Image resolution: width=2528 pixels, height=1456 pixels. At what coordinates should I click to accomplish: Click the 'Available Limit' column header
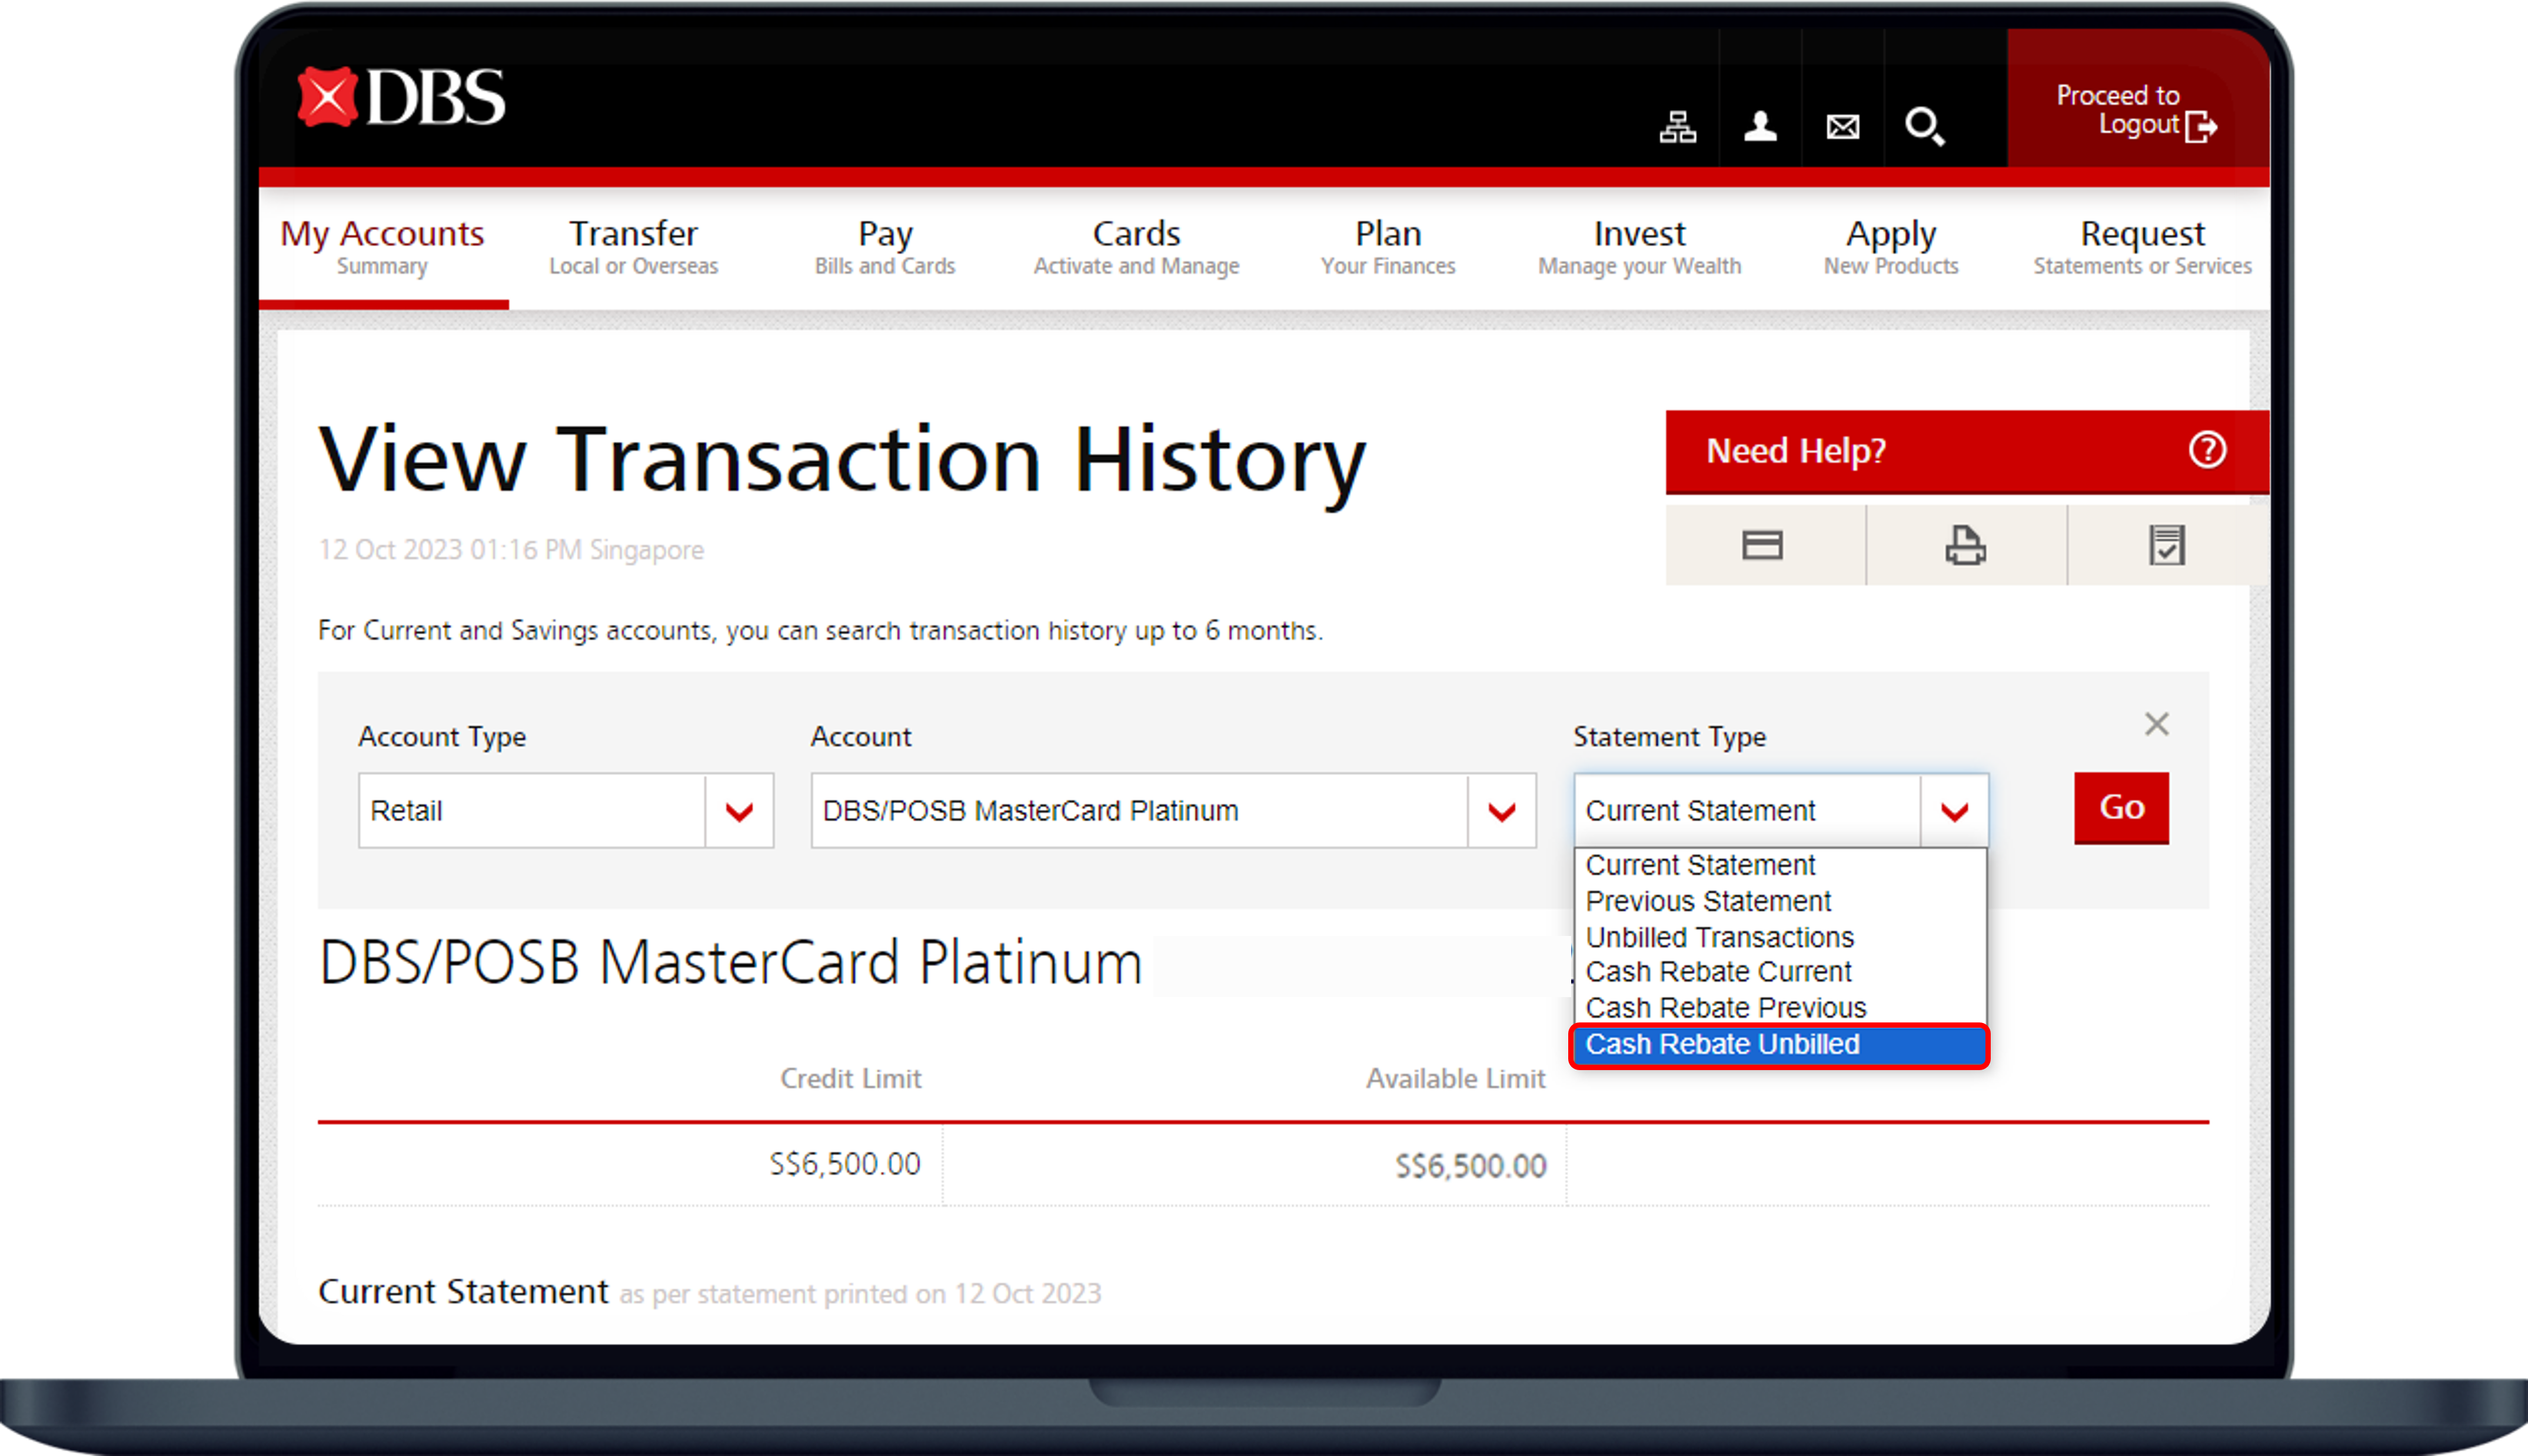coord(1456,1079)
